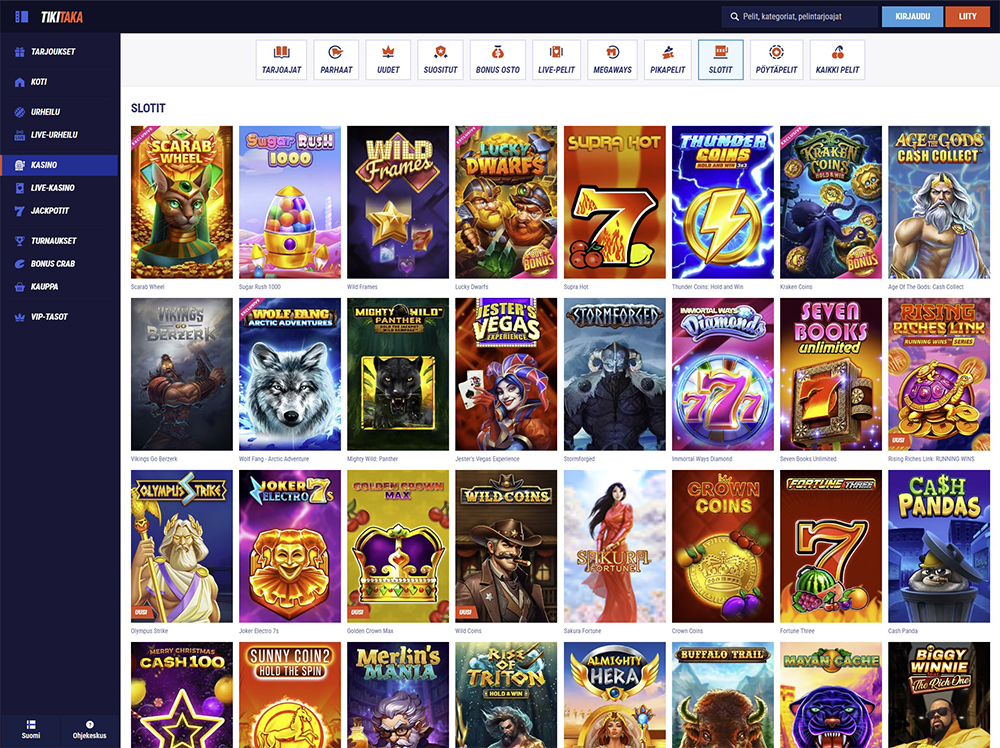Open the Crown Coins game thumbnail
1000x748 pixels.
point(723,546)
